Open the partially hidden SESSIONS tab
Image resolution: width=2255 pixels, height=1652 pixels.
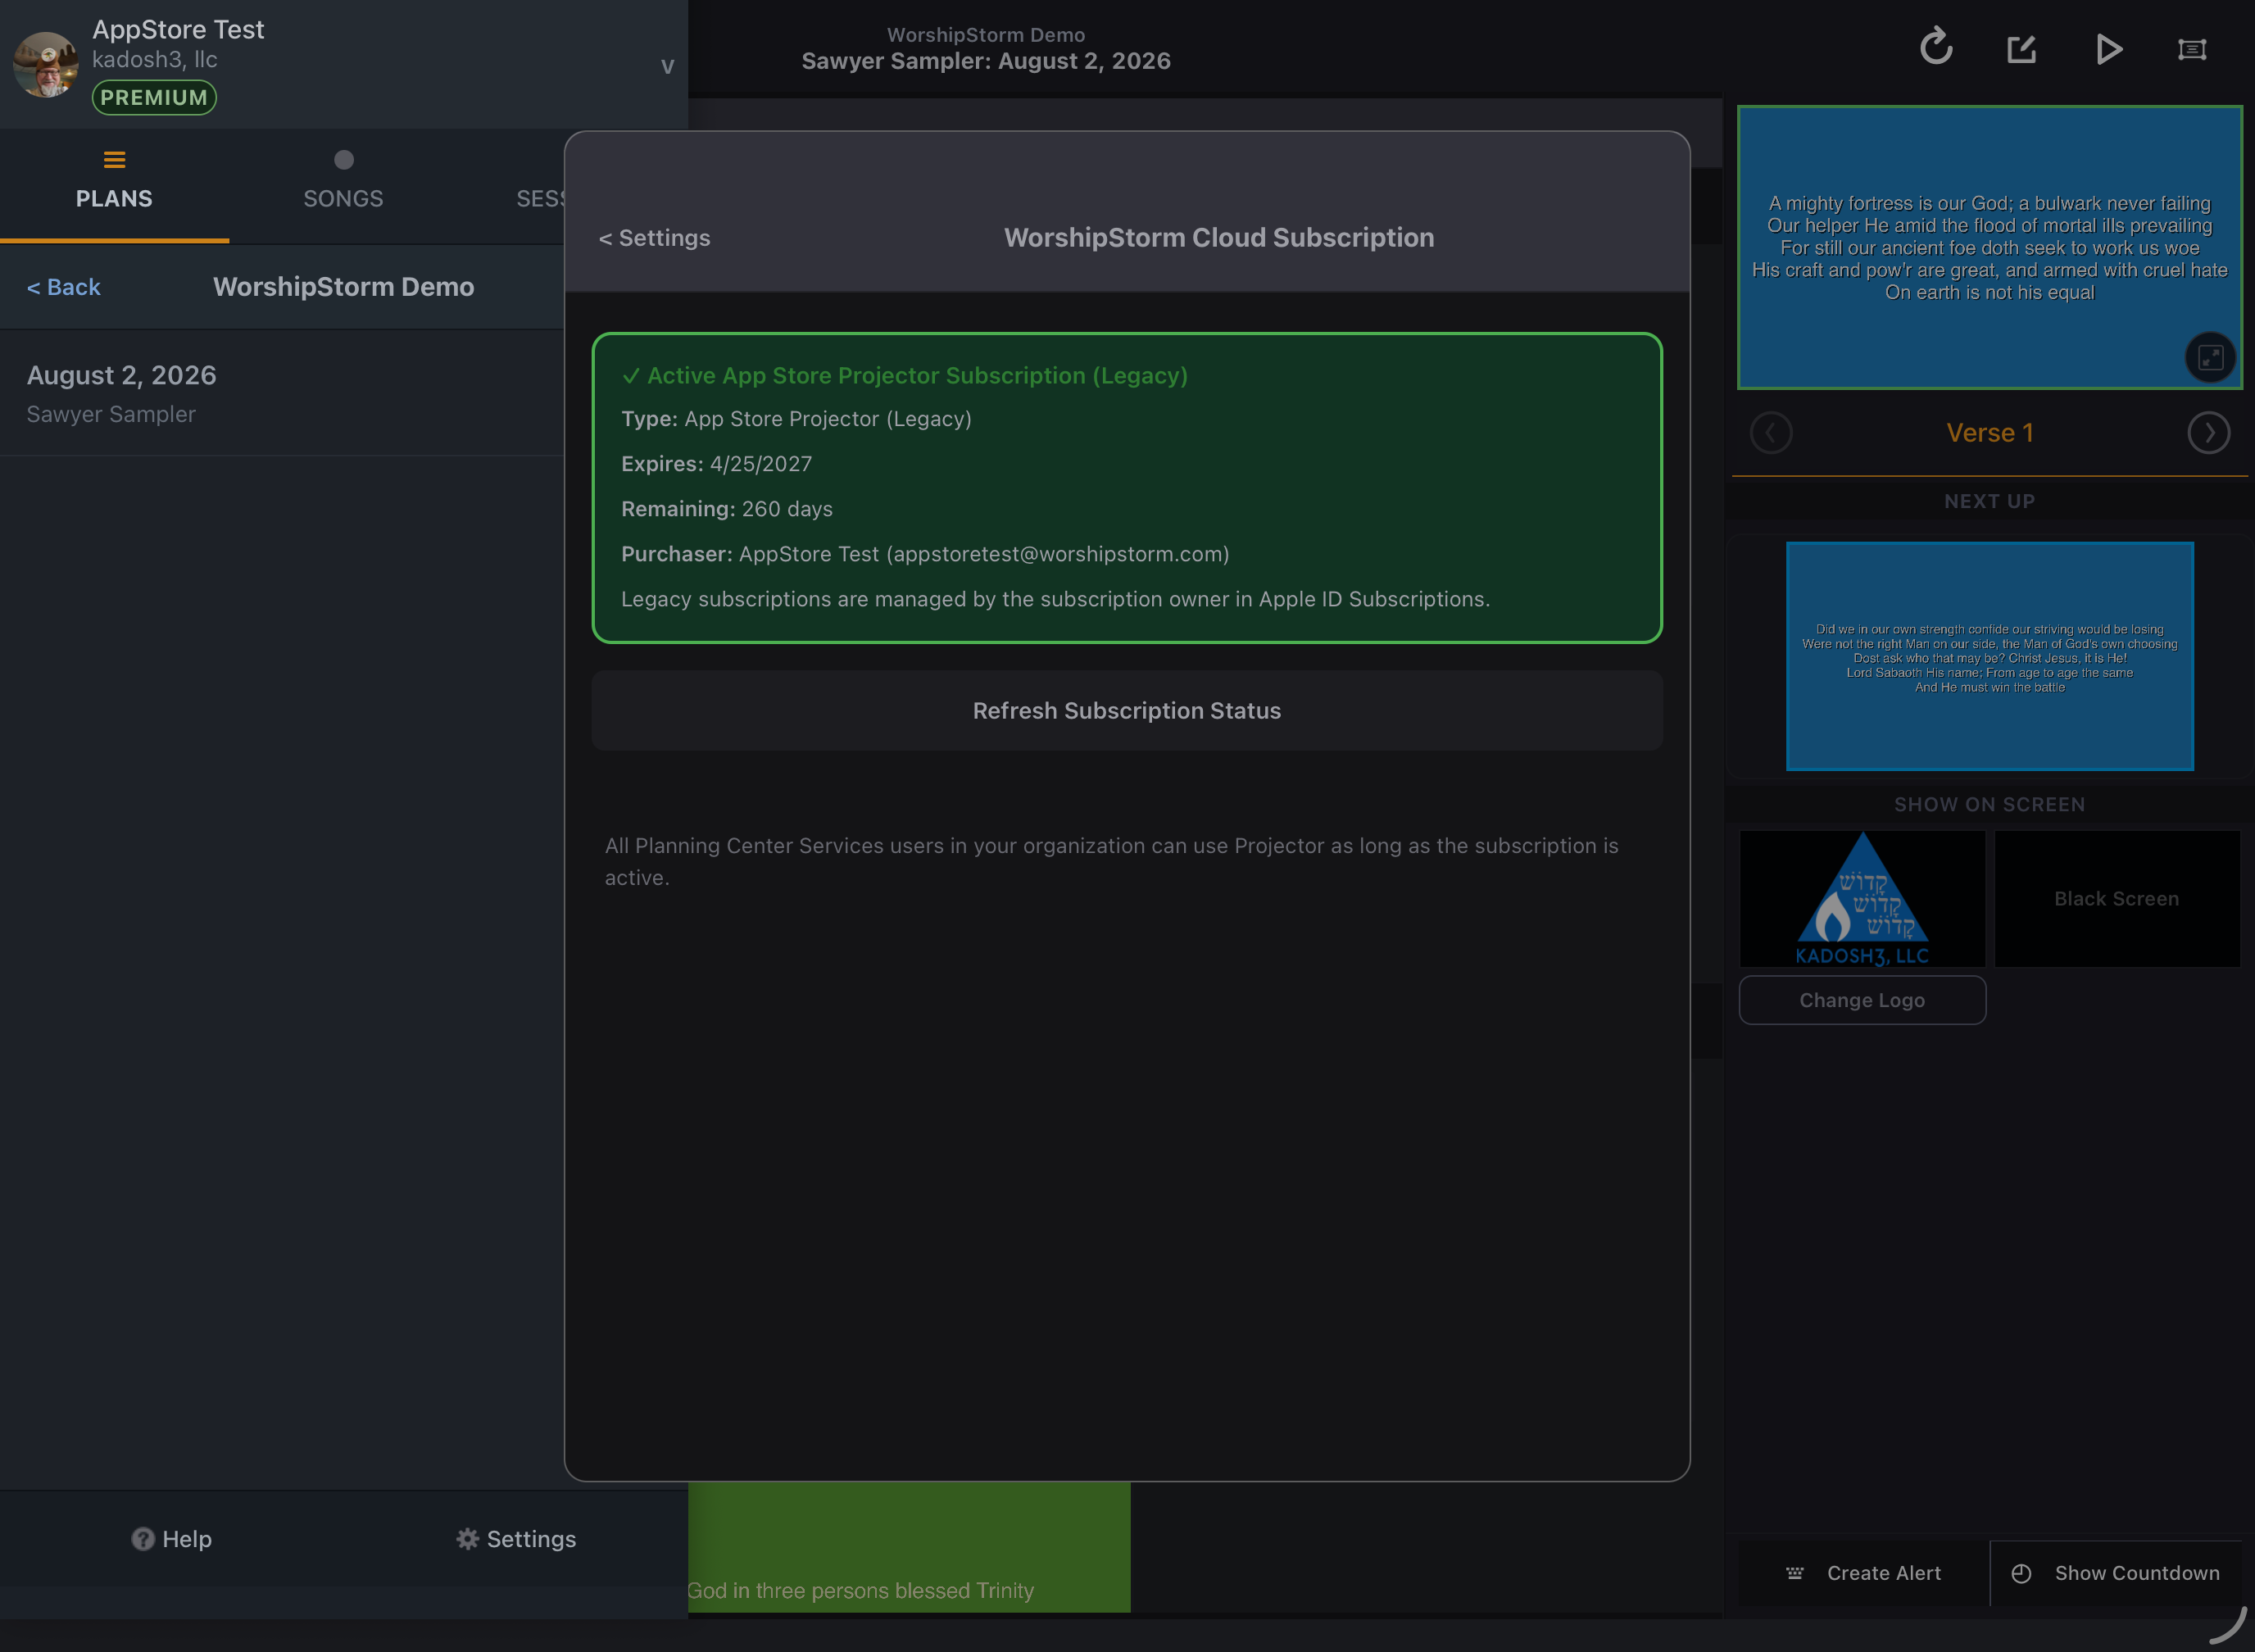540,198
